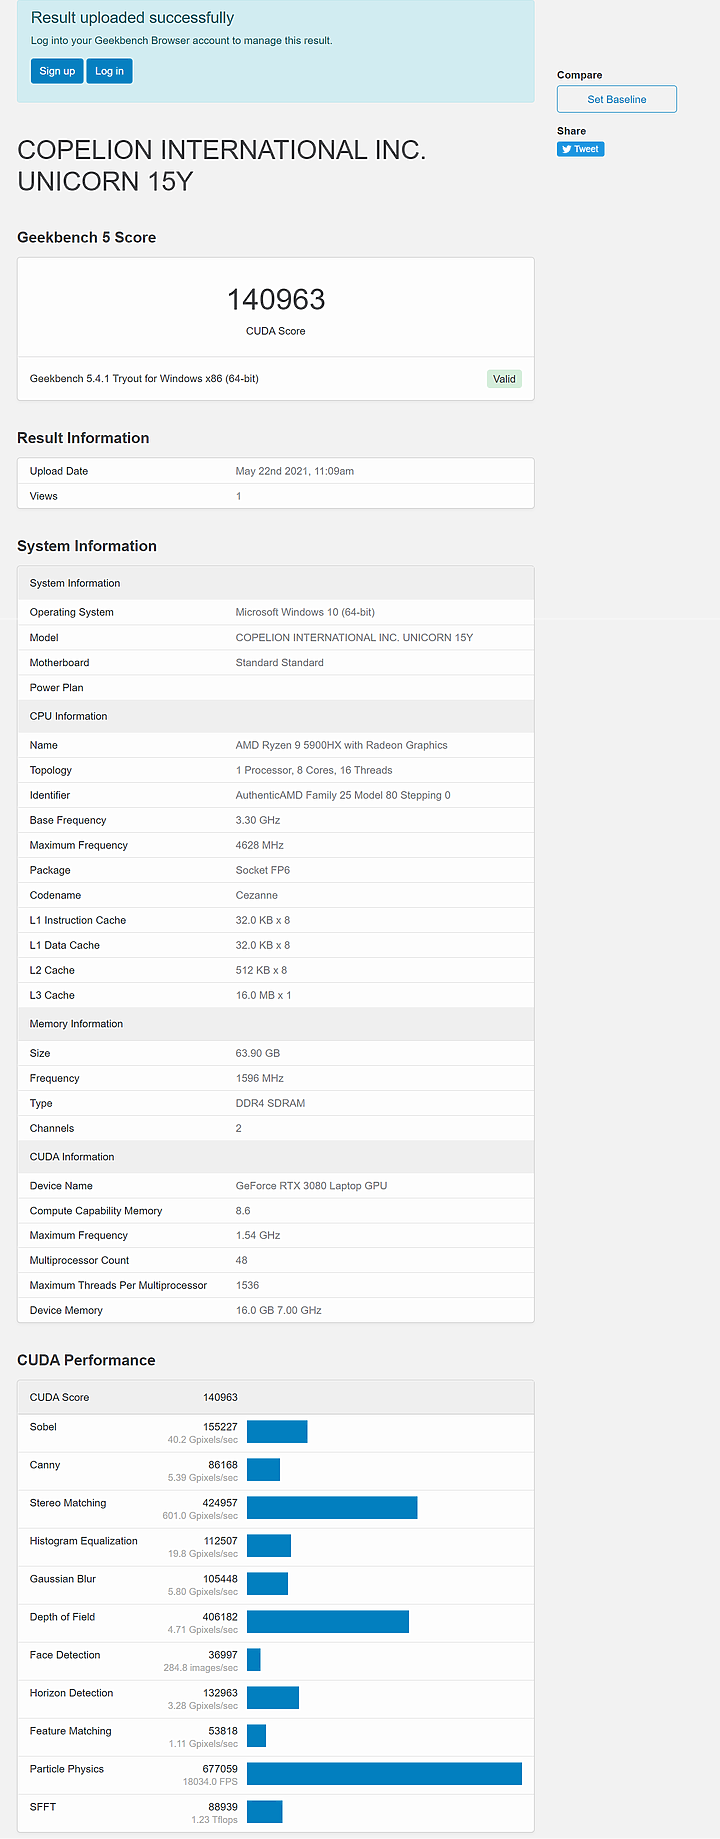720x1839 pixels.
Task: Click Compute Capability Memory 8.6 value
Action: tap(243, 1211)
